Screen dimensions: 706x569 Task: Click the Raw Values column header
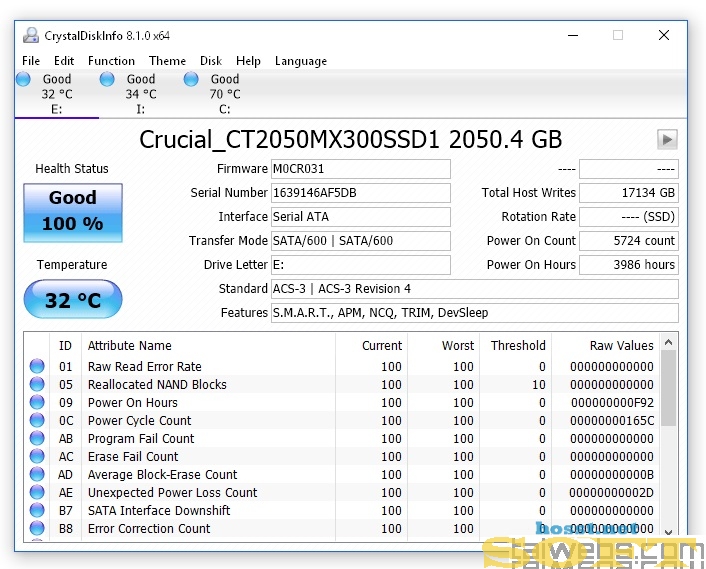606,346
